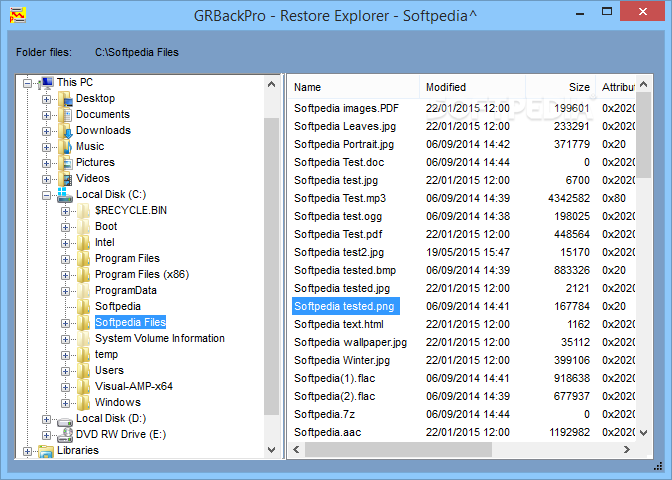Viewport: 672px width, 480px height.
Task: Click the tree panel scroll up arrow
Action: pos(271,84)
